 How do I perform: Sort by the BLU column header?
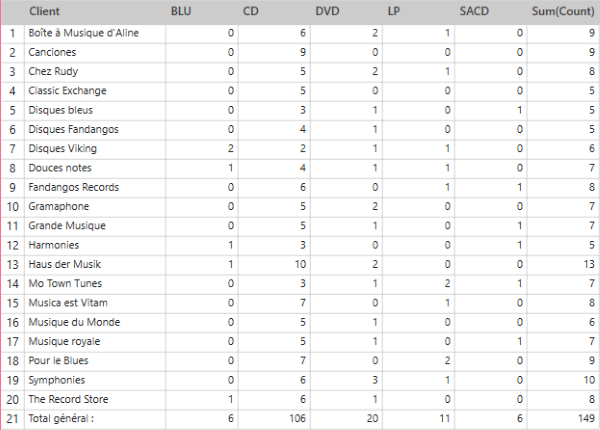pos(182,12)
